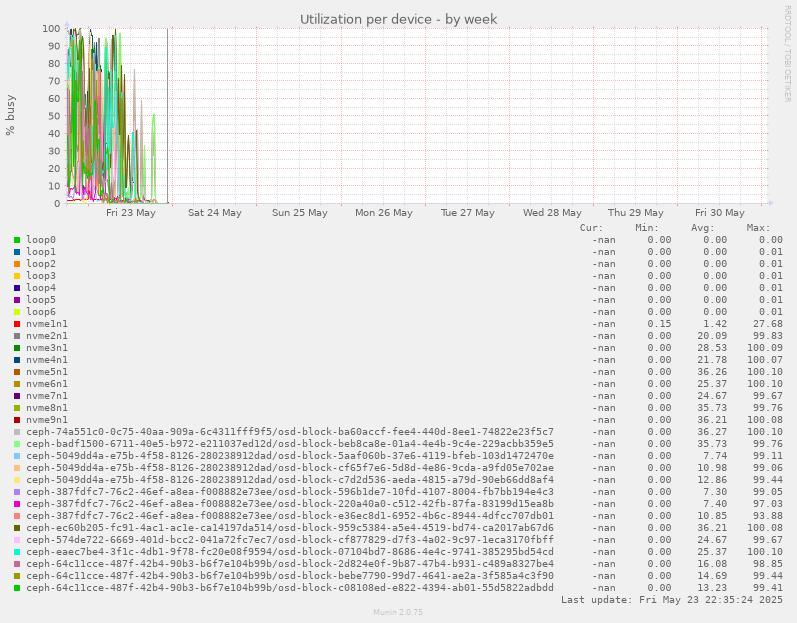797x623 pixels.
Task: Select the ceph-eaec7be4 osd-block-07104bd7 legend entry
Action: coord(290,552)
